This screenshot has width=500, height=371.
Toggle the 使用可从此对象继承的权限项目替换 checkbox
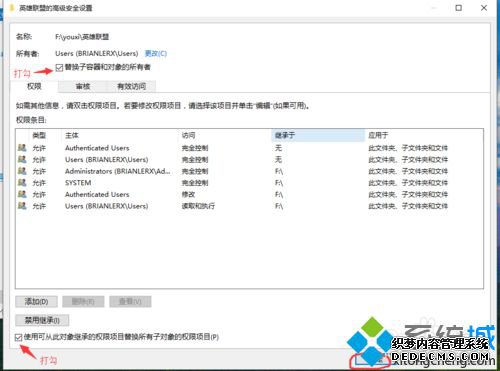coord(19,337)
